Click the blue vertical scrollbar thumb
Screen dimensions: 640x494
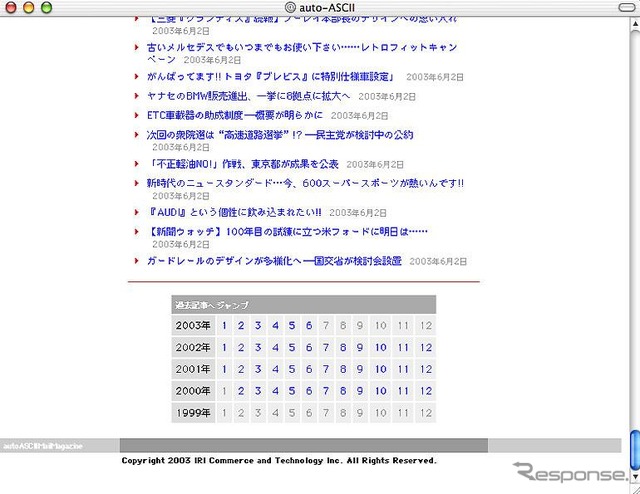coord(635,450)
